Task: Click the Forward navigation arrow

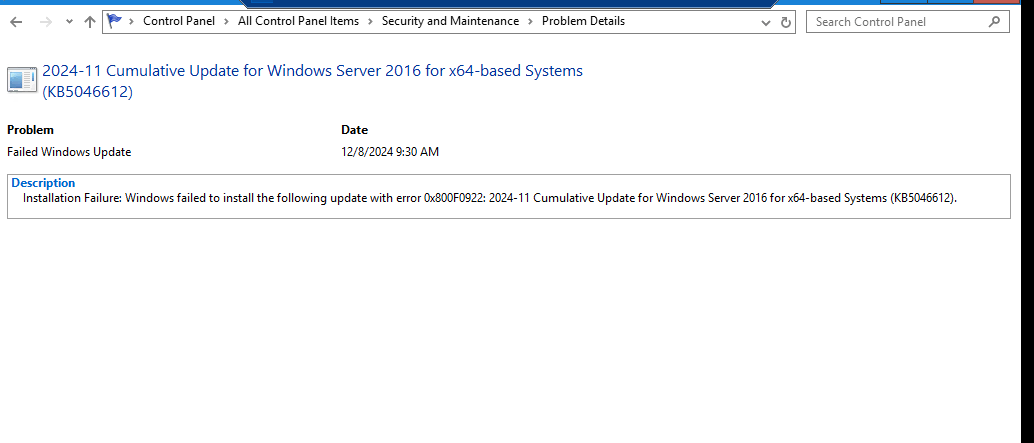Action: tap(46, 22)
